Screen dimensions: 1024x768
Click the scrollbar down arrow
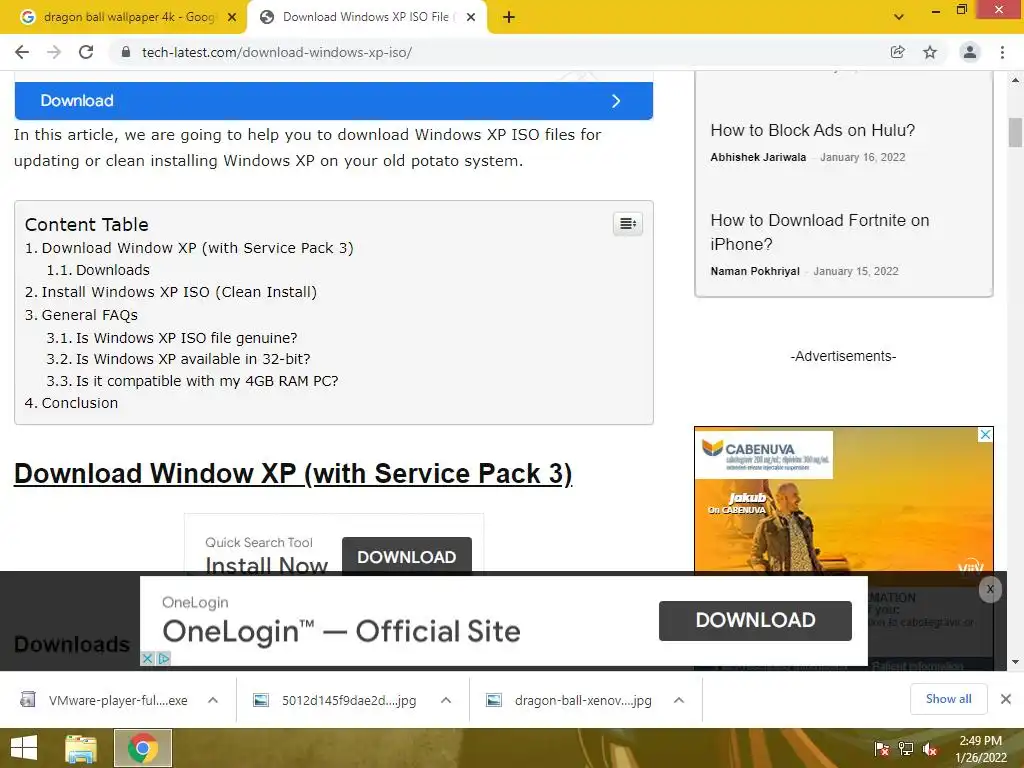pyautogui.click(x=1015, y=662)
